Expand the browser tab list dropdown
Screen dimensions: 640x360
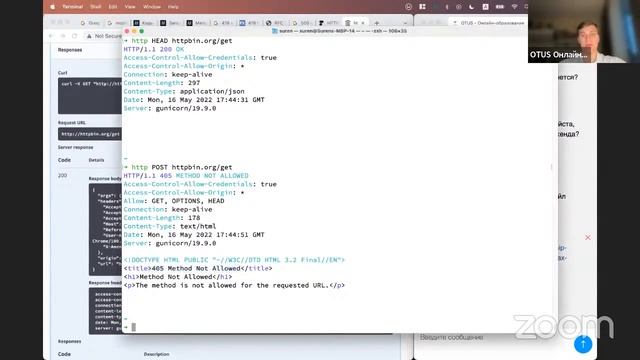click(405, 23)
